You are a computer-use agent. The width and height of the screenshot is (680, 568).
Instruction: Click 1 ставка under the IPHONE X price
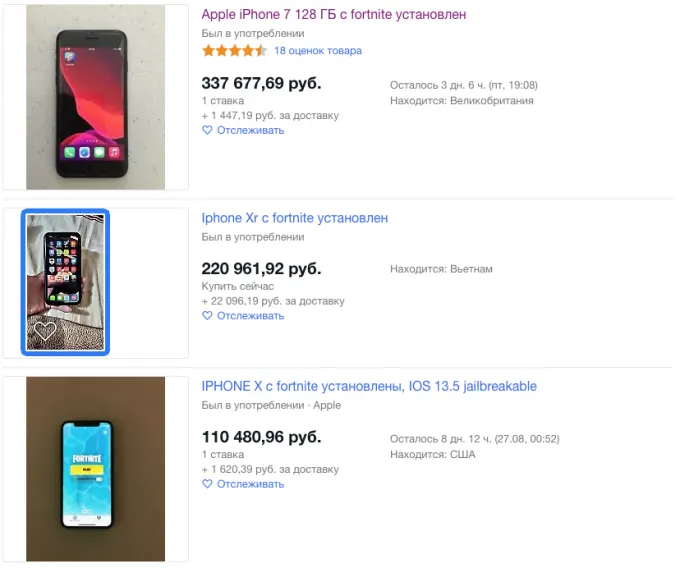pyautogui.click(x=222, y=454)
